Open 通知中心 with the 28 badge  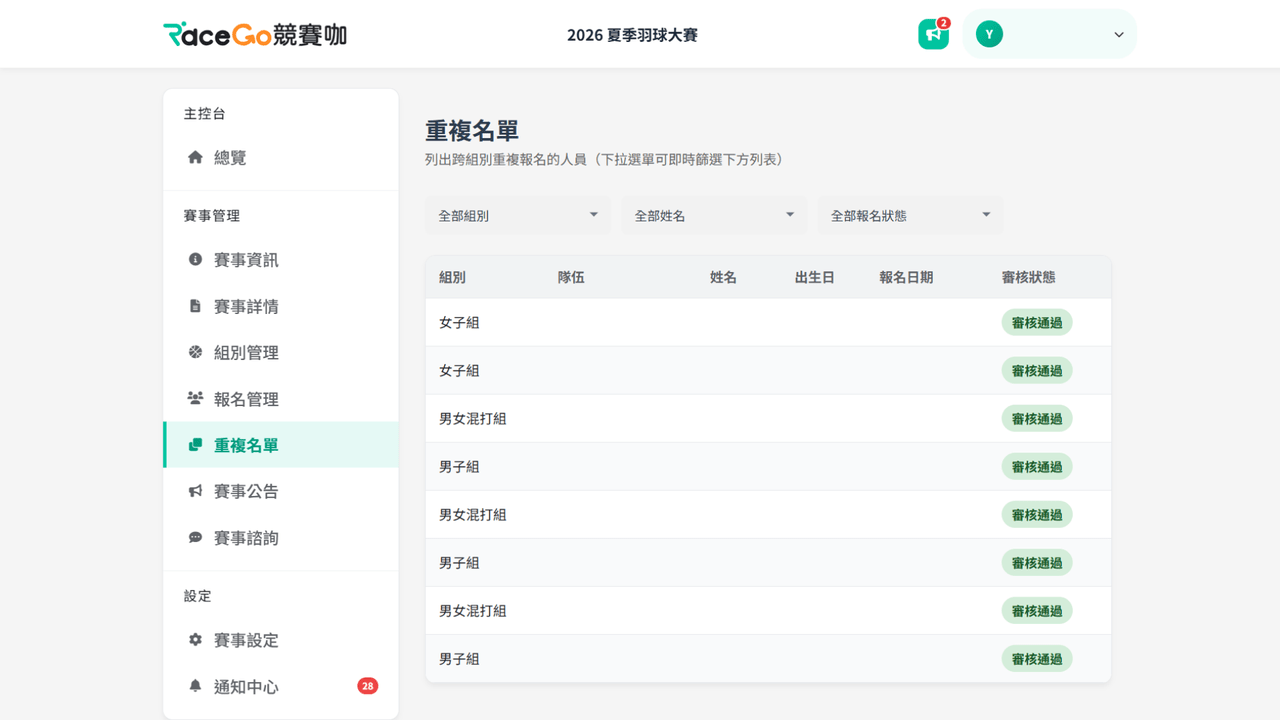281,687
